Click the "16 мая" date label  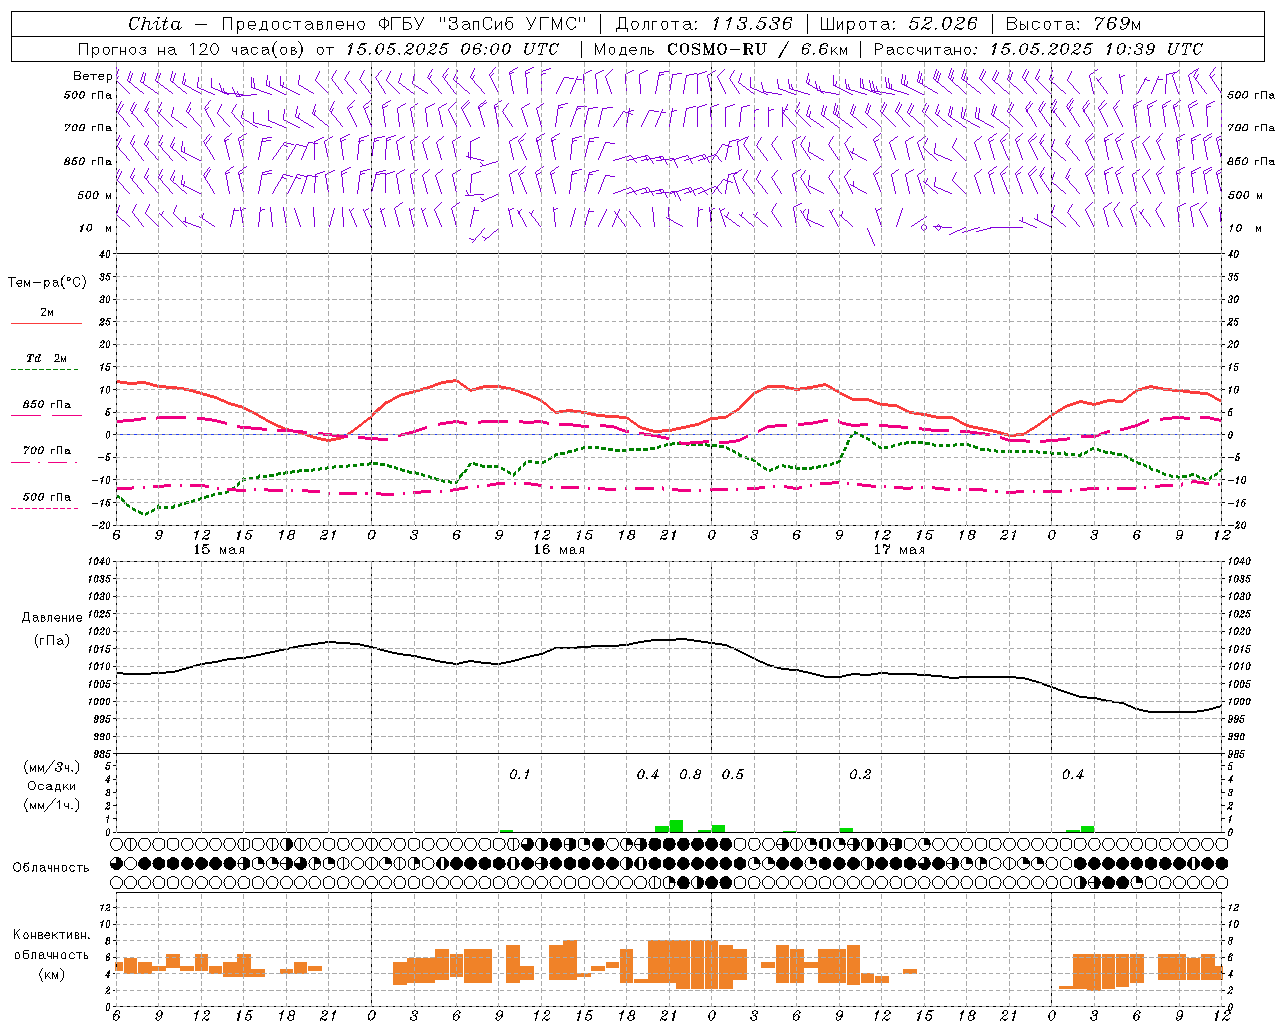[x=559, y=550]
